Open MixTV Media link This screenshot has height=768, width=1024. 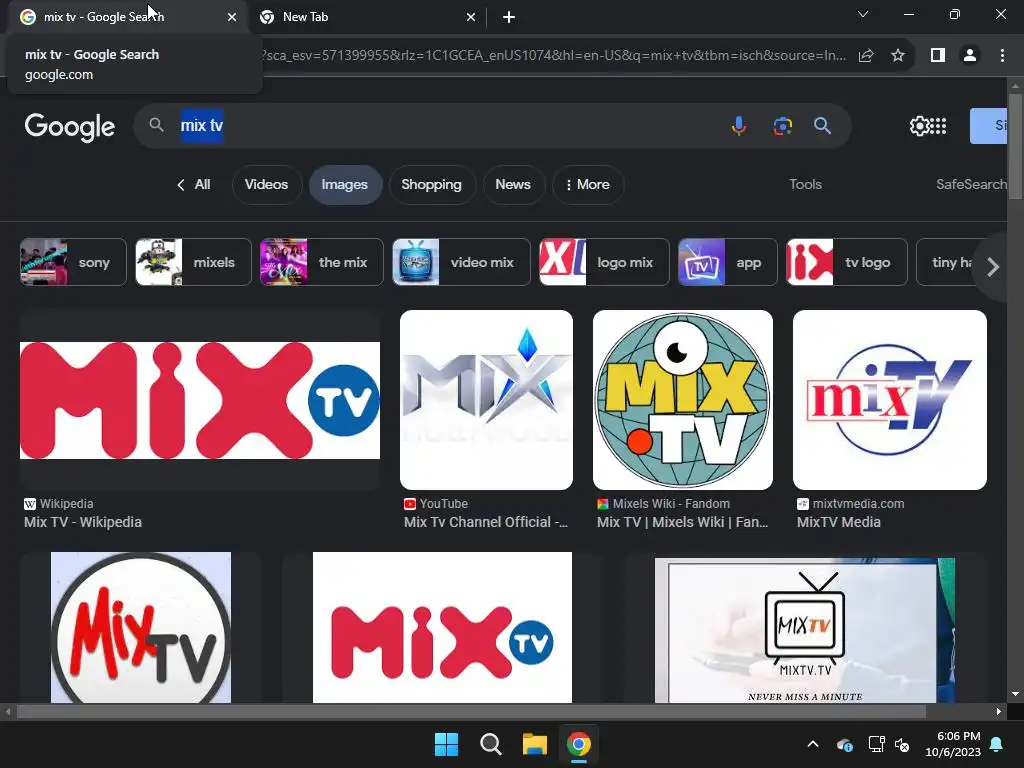pyautogui.click(x=839, y=522)
